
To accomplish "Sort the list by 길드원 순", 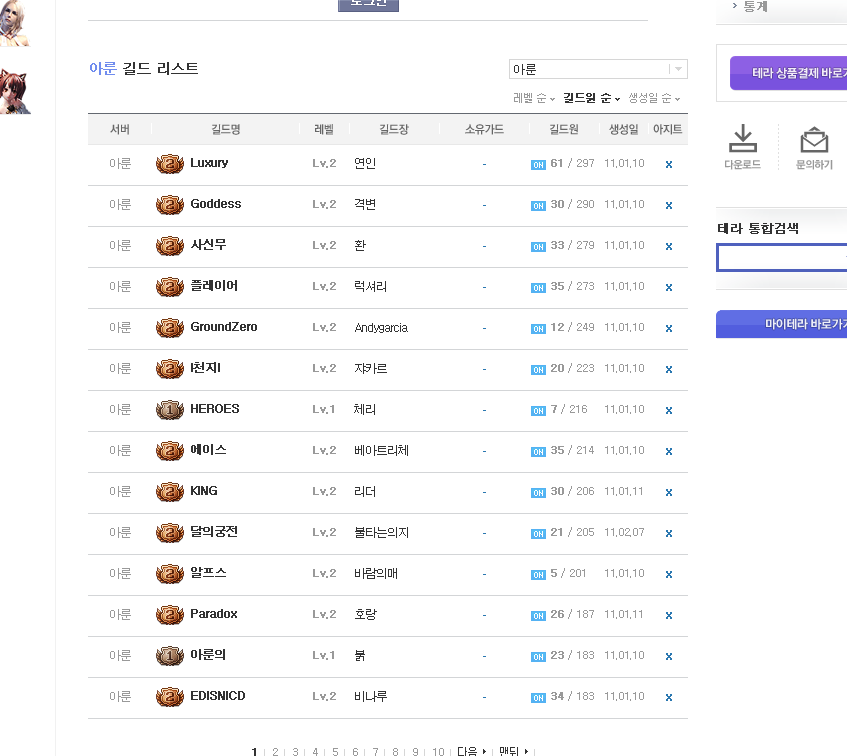I will point(591,98).
